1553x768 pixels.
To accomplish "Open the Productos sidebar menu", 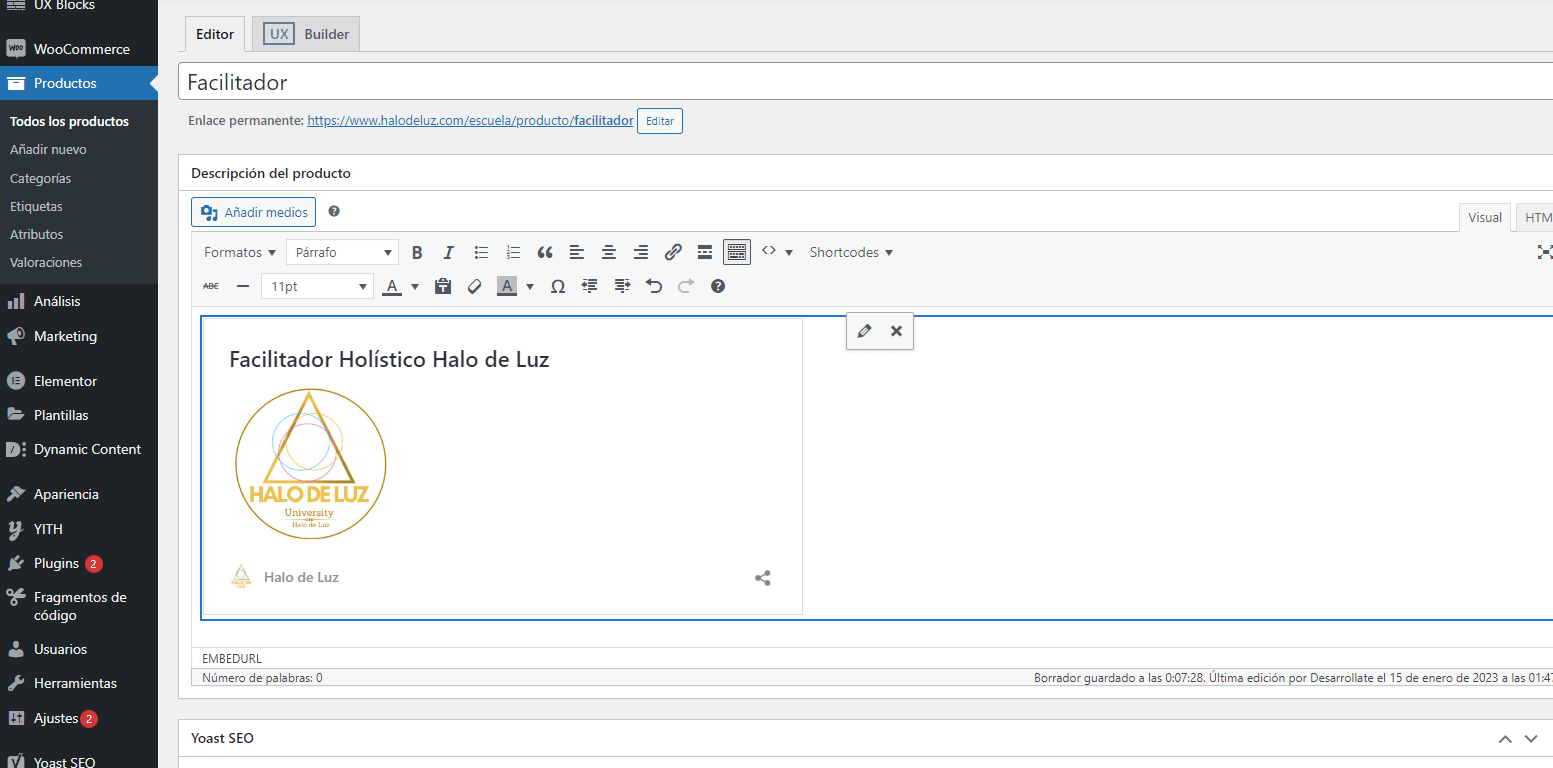I will (x=79, y=83).
